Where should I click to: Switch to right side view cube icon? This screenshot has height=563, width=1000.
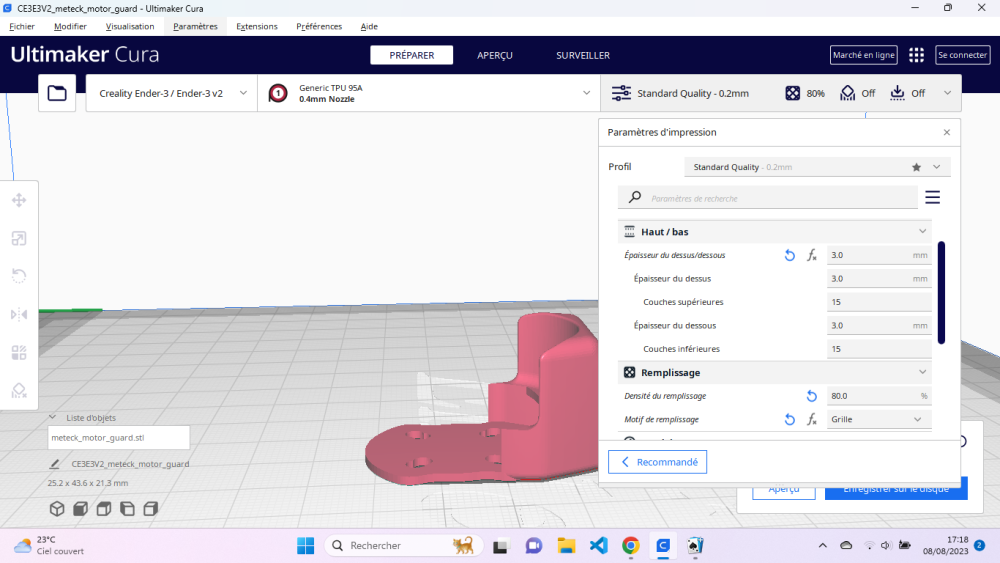(x=151, y=508)
